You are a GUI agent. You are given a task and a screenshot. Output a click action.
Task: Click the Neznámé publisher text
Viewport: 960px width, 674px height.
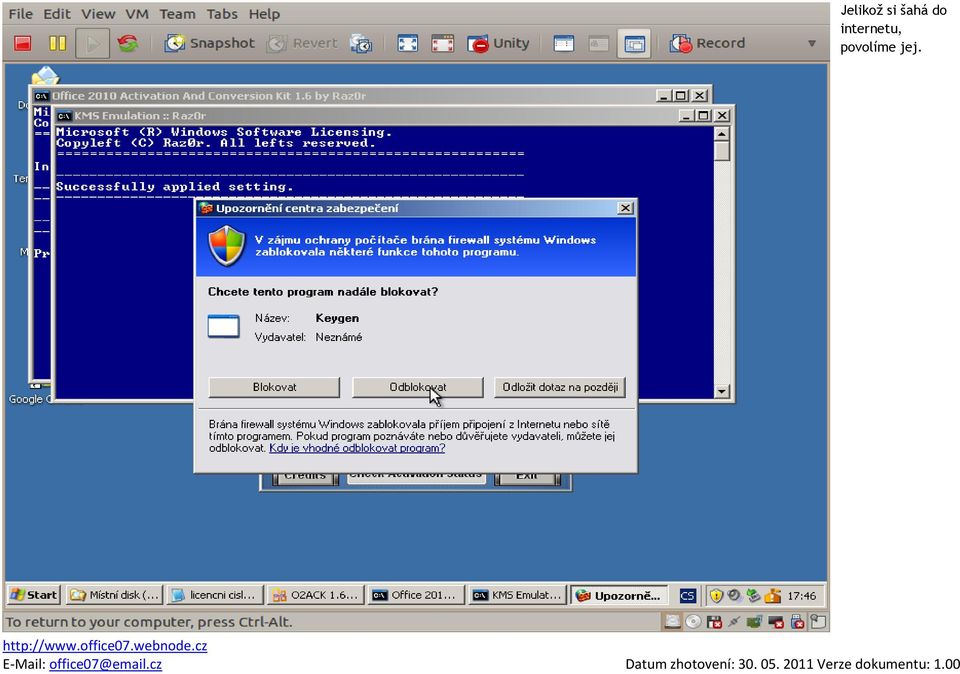(x=339, y=337)
